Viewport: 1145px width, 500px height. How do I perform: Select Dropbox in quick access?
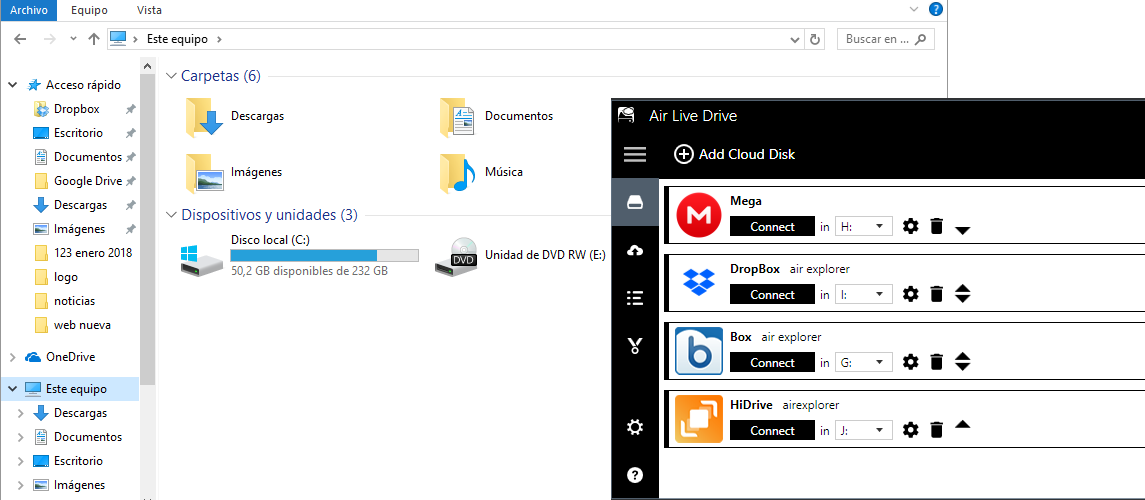(77, 109)
